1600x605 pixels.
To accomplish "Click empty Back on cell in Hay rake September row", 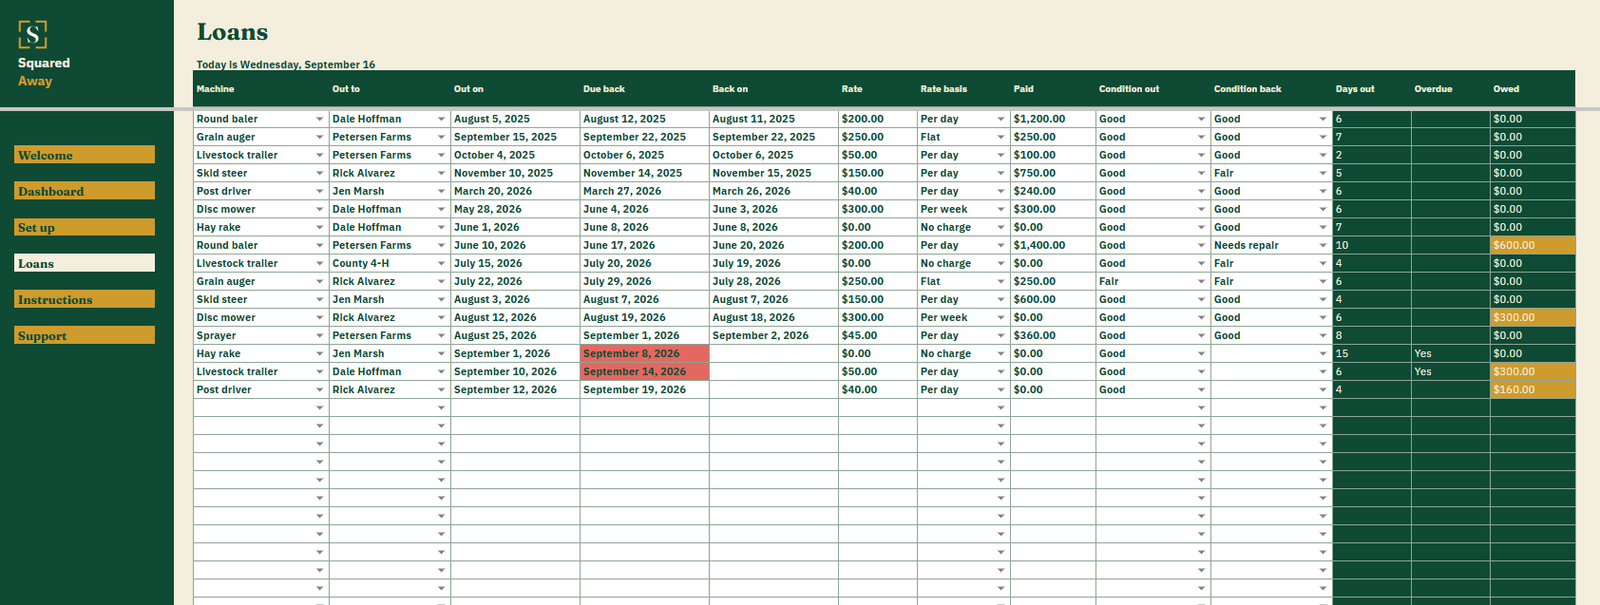I will 774,353.
